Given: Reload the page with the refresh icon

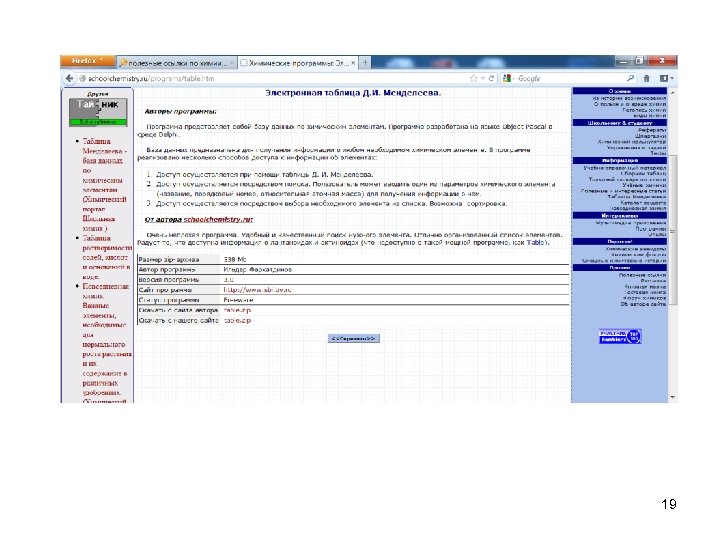Looking at the screenshot, I should tap(491, 79).
